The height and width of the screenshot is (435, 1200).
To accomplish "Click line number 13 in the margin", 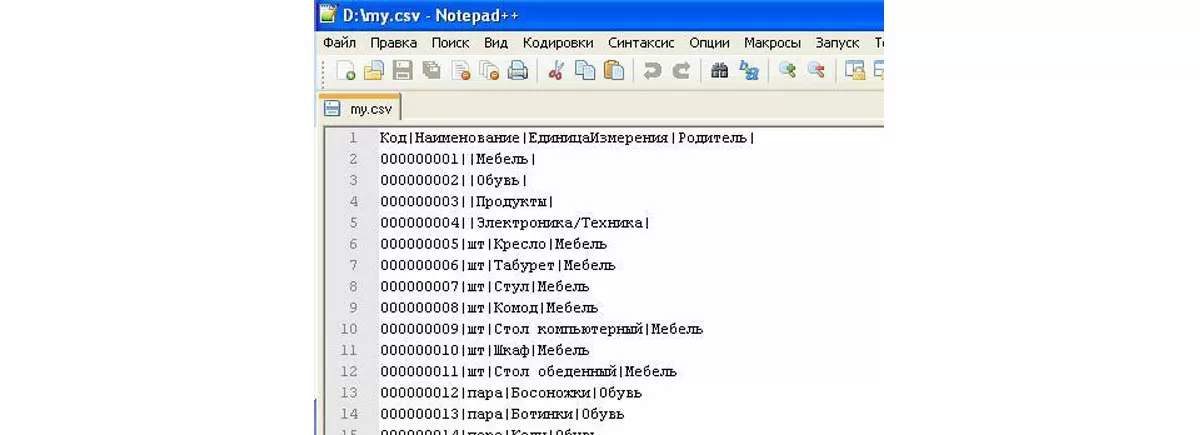I will (x=349, y=393).
